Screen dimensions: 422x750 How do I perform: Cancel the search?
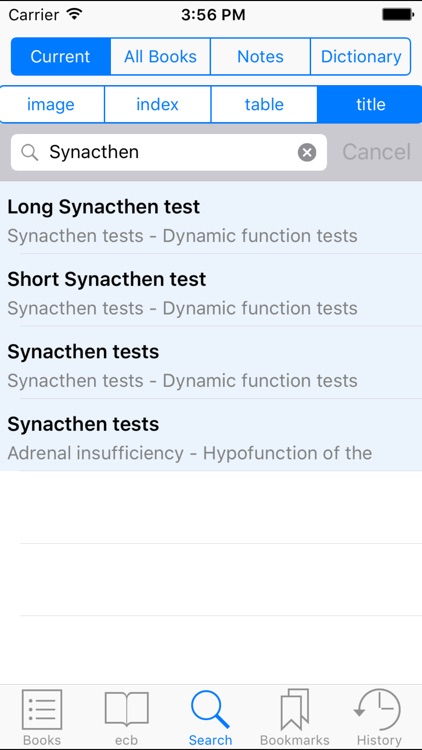pyautogui.click(x=377, y=152)
